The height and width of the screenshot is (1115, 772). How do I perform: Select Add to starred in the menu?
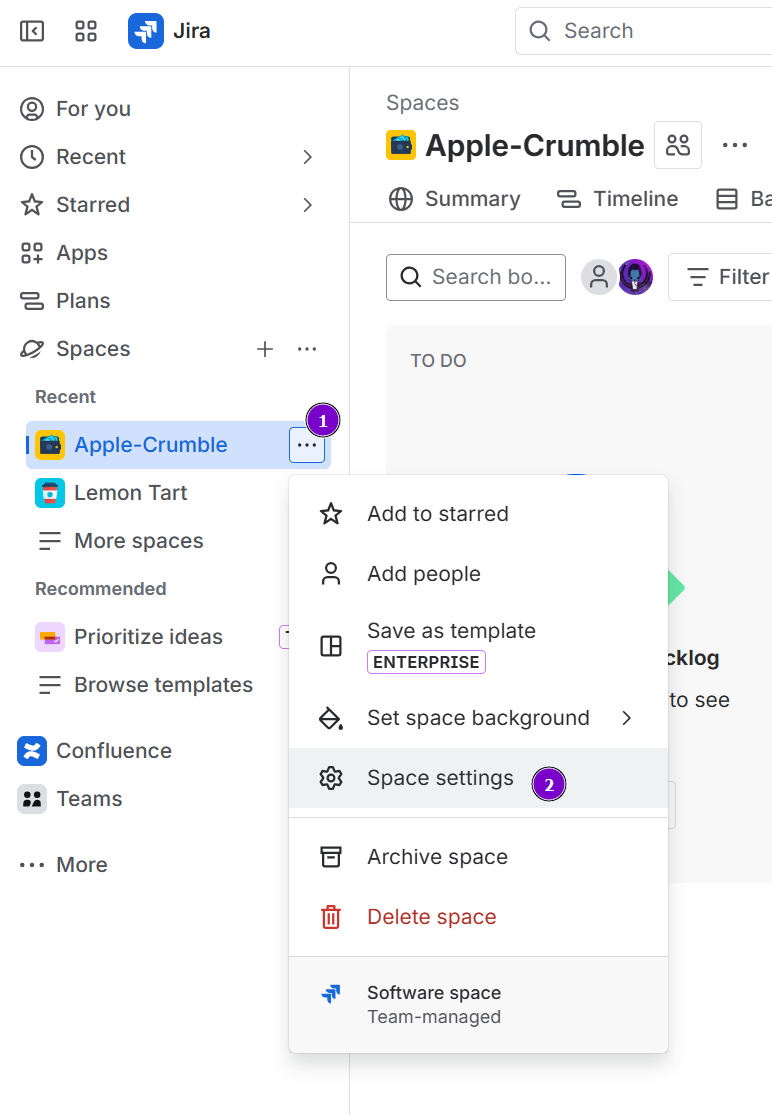pyautogui.click(x=437, y=514)
